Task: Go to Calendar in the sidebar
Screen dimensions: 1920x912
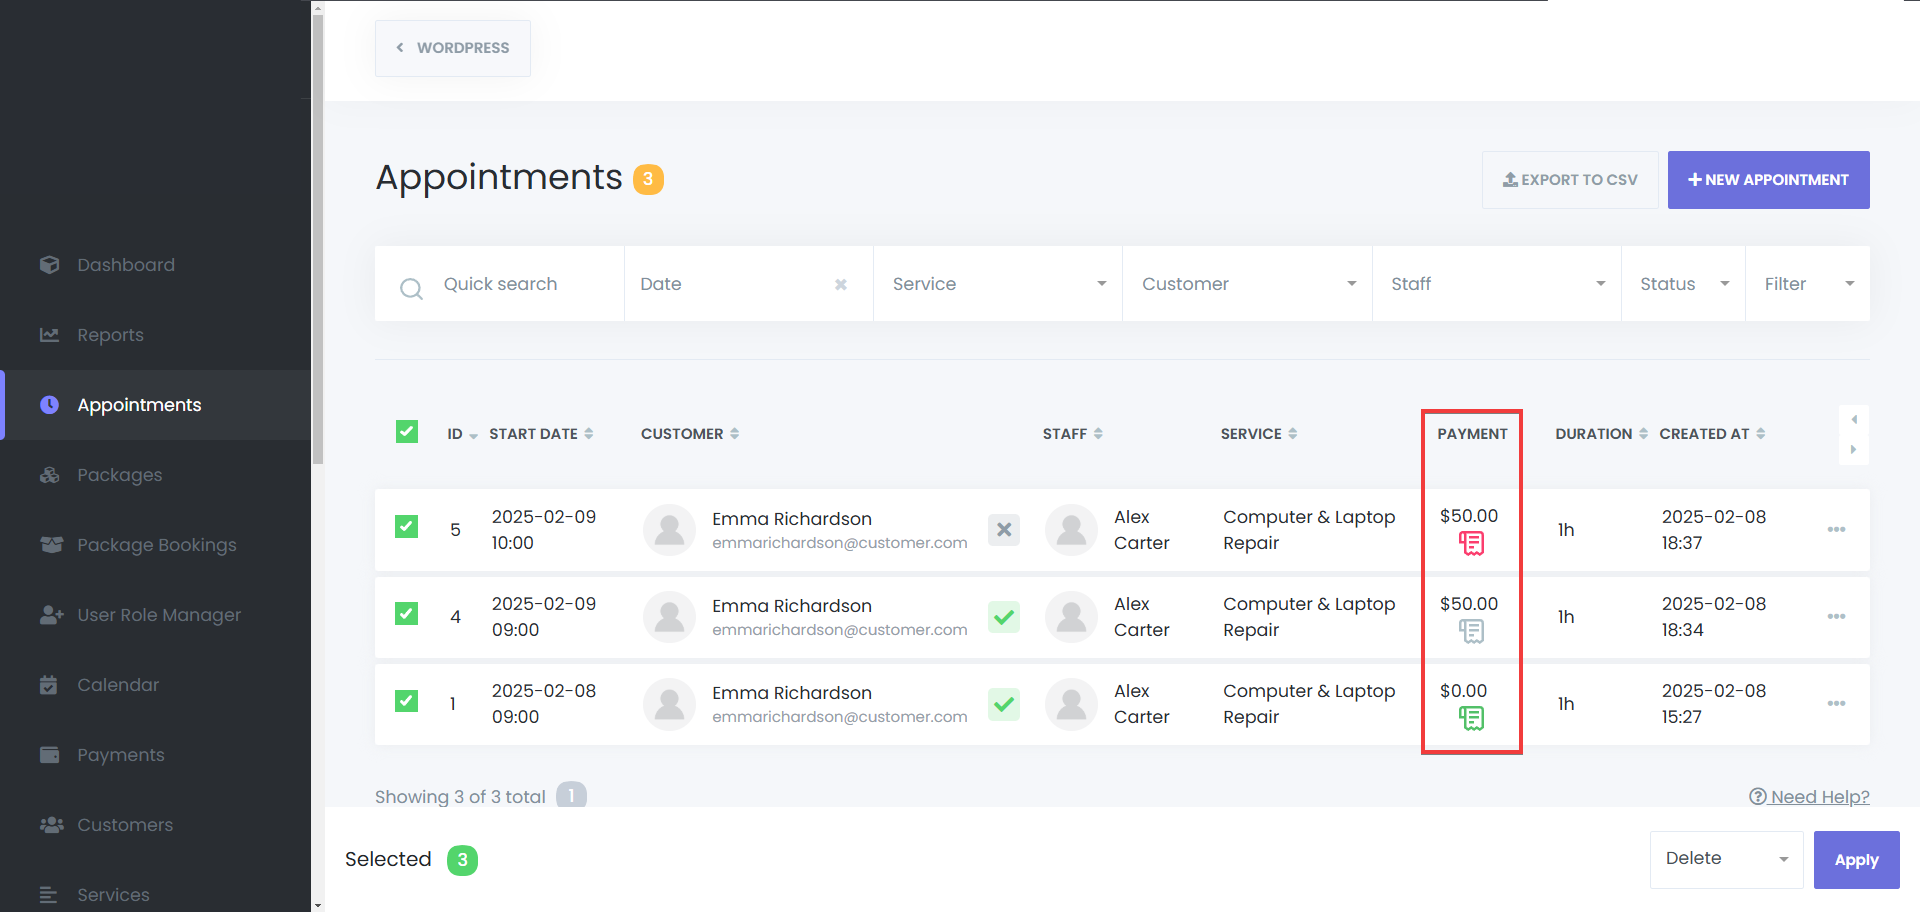Action: 118,685
